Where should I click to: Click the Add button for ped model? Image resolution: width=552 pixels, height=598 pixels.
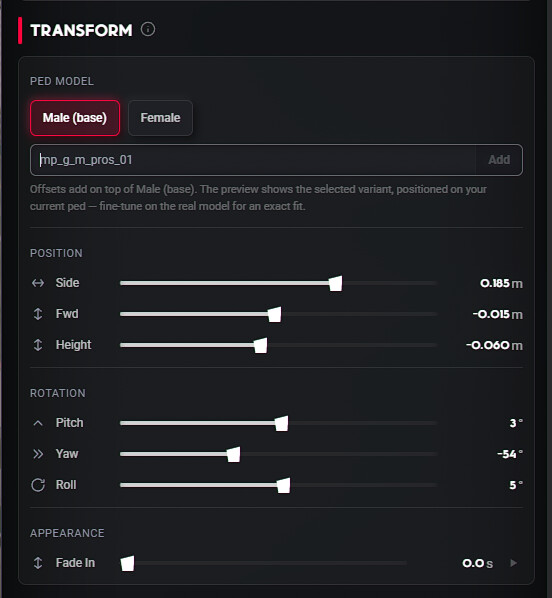tap(499, 160)
